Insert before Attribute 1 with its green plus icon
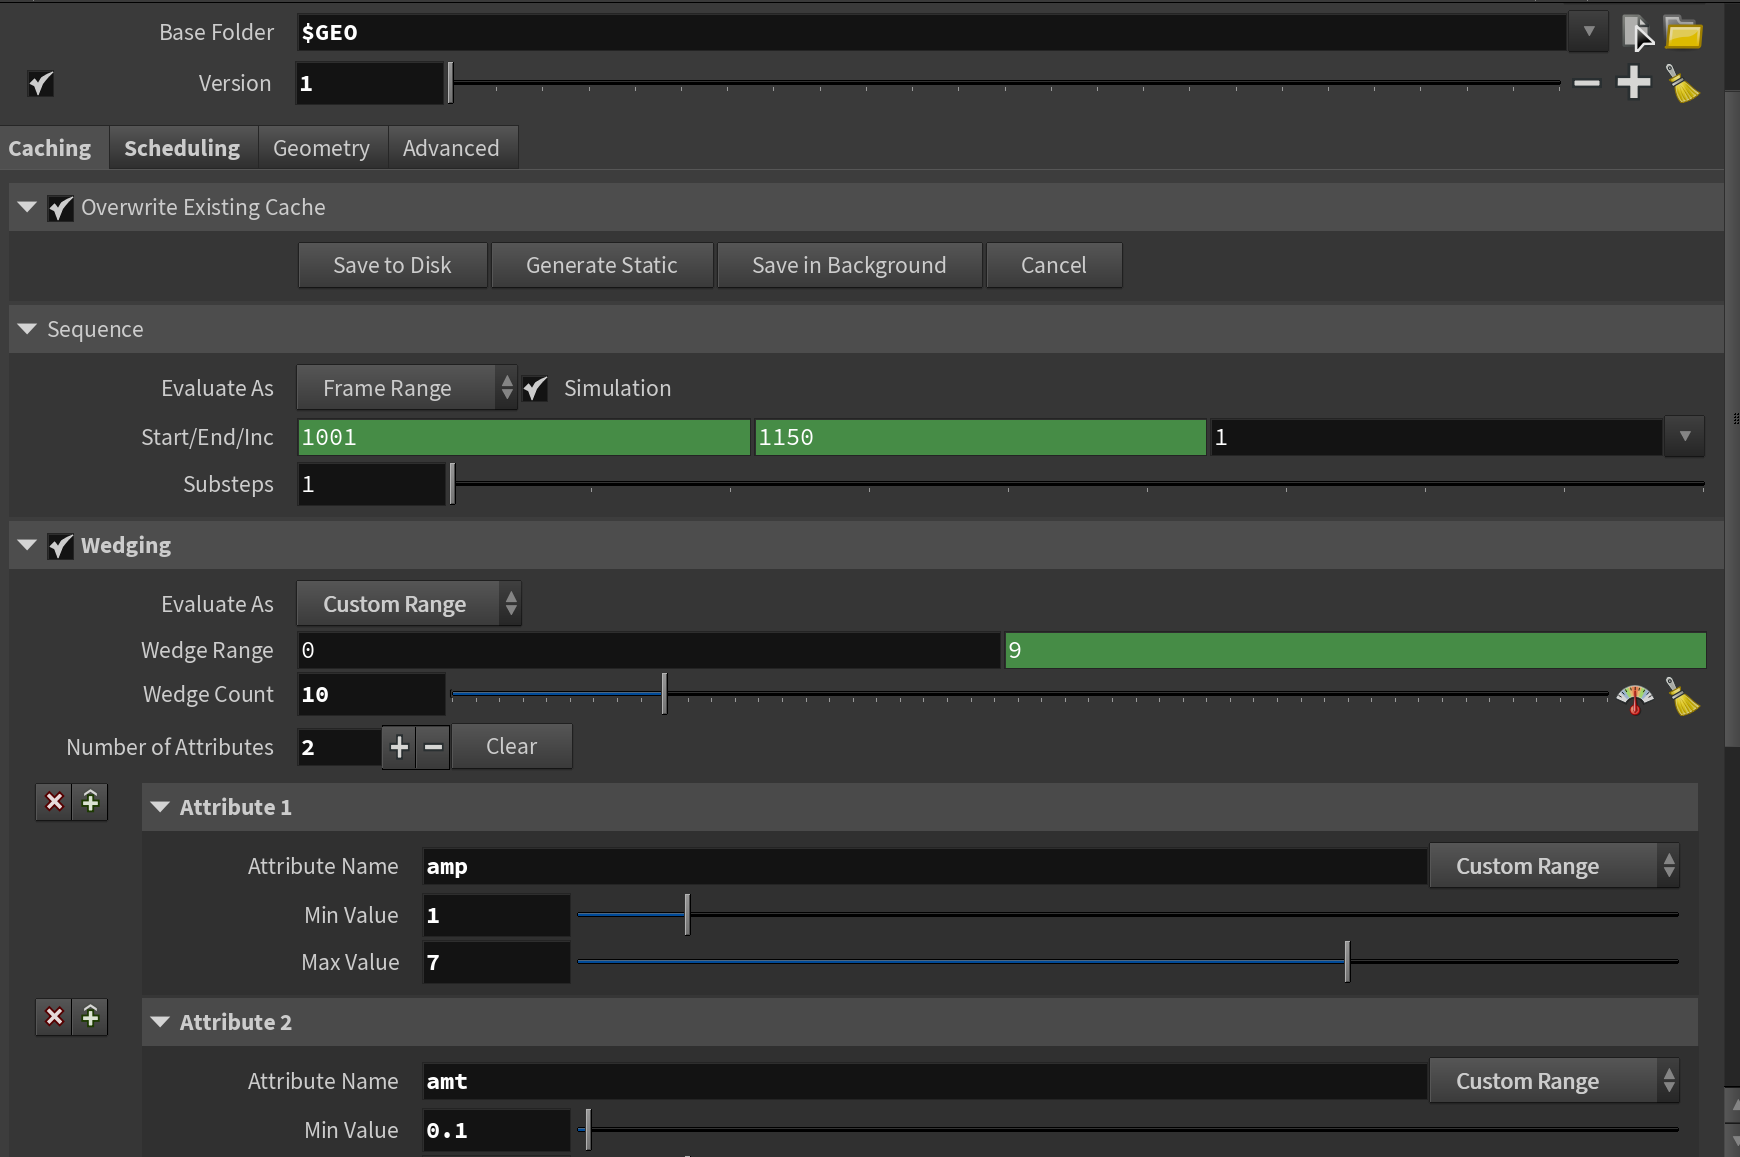Screen dimensions: 1740x1157 pos(90,802)
